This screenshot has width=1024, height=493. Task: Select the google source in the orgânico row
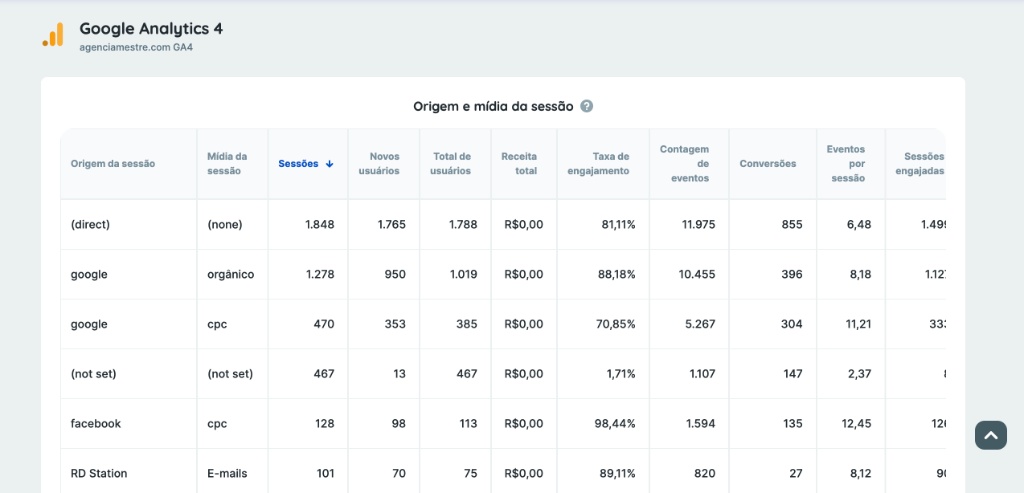point(89,274)
